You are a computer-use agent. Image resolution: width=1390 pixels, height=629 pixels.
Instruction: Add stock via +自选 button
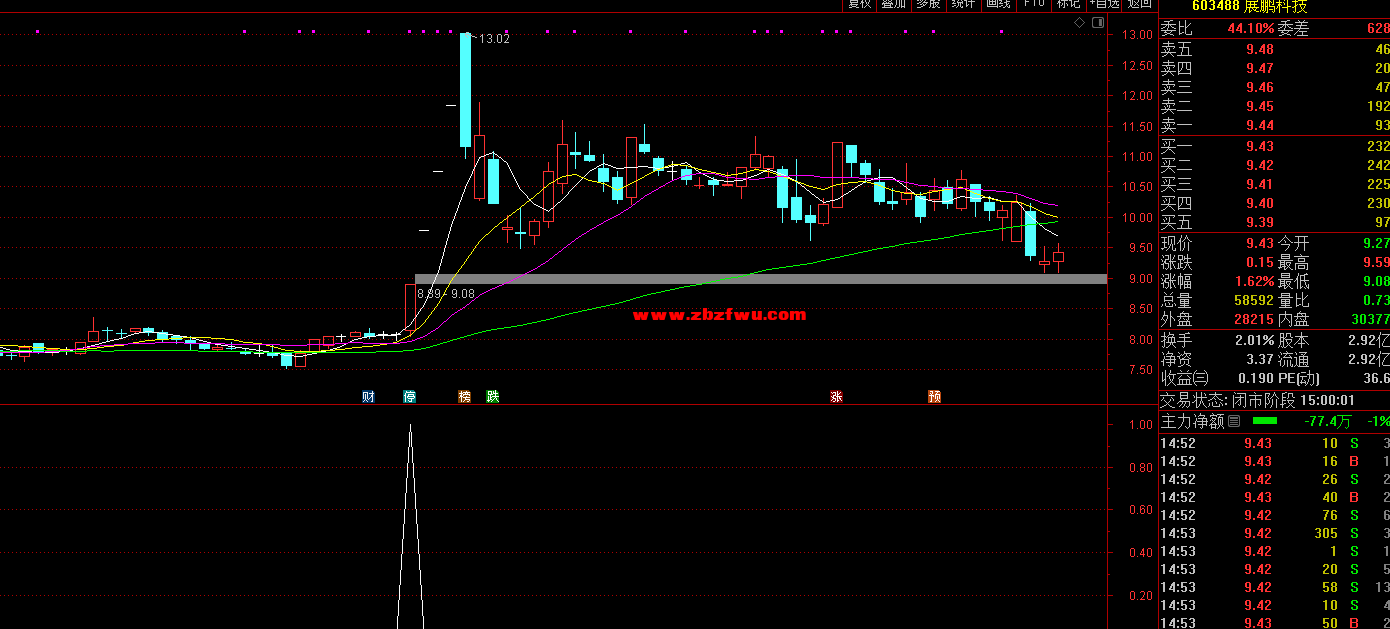1104,4
